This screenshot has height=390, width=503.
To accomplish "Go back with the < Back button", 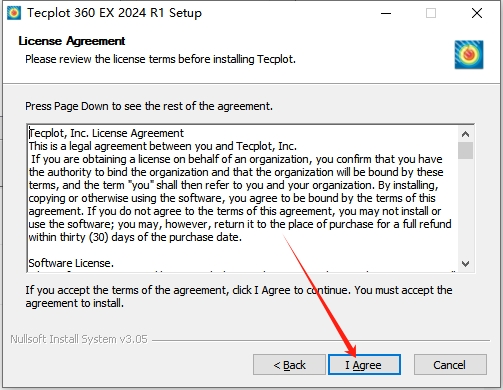I will coord(289,365).
